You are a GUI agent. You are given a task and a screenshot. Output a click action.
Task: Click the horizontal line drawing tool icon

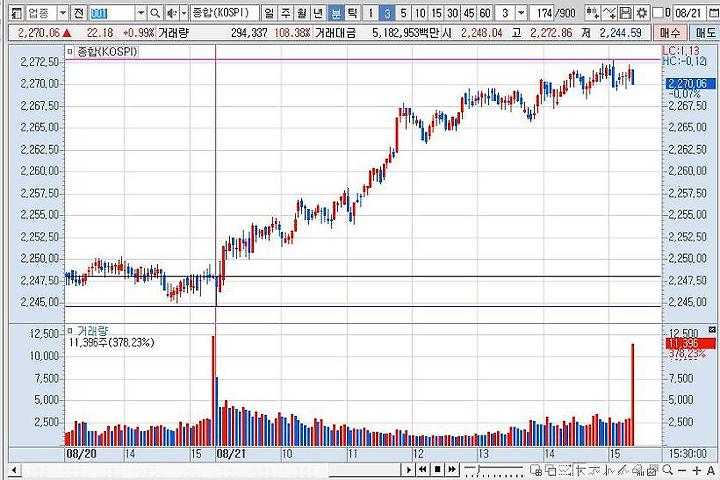[x=595, y=470]
